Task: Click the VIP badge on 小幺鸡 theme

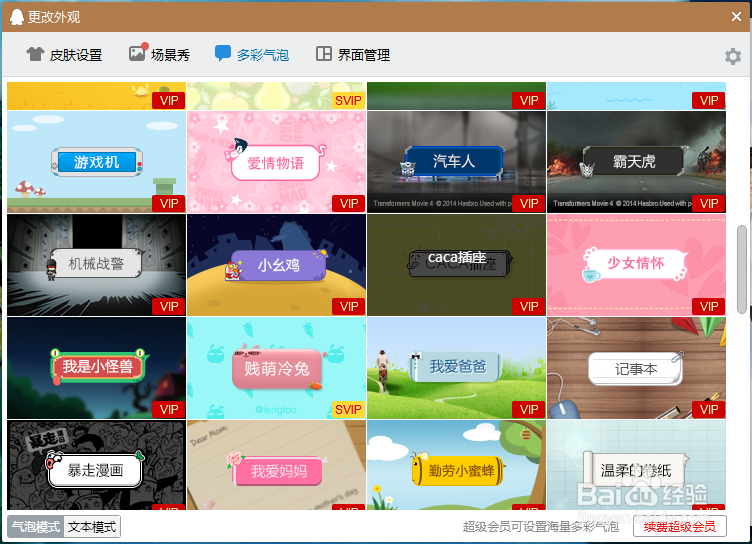Action: 349,307
